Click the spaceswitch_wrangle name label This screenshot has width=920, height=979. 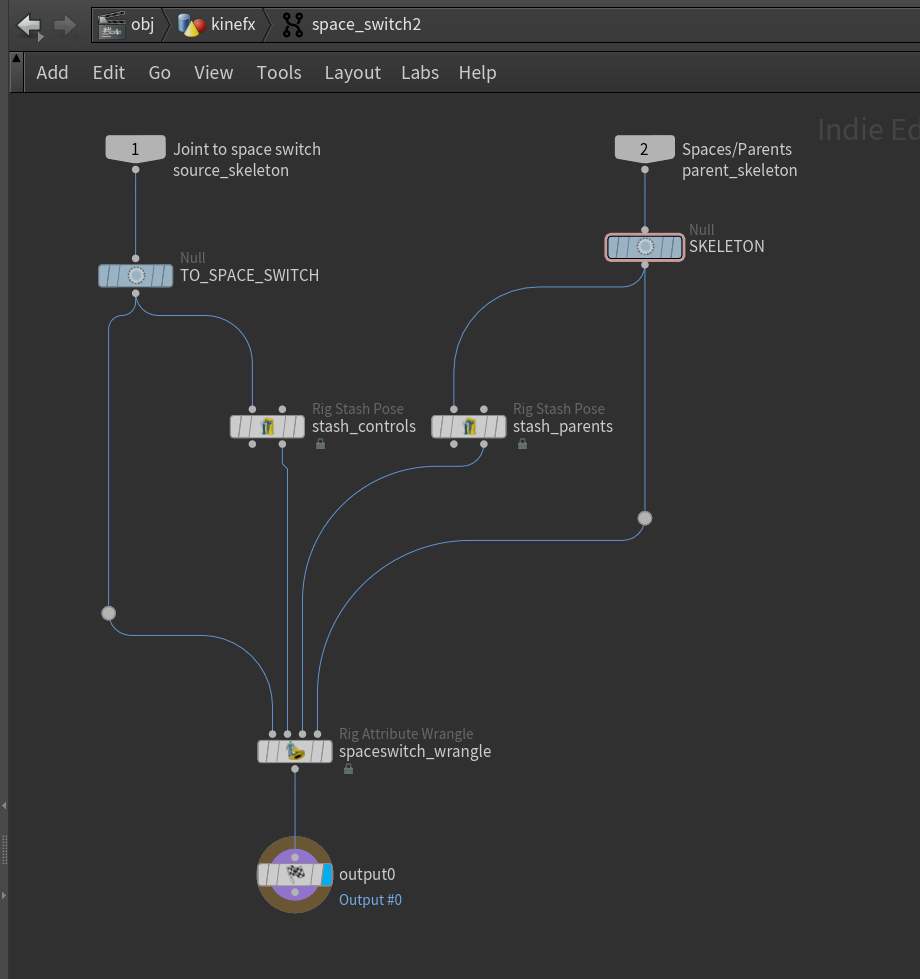415,751
